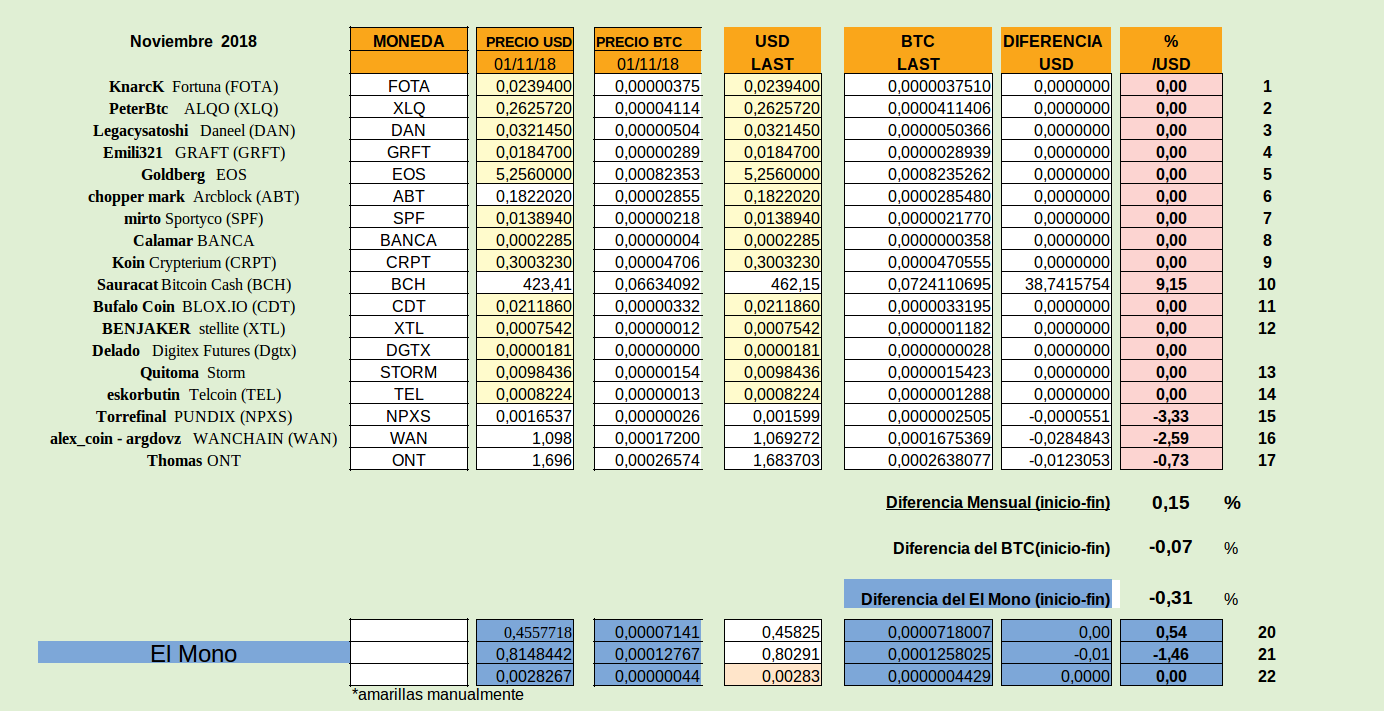Select the 1,683703 USD LAST cell
The width and height of the screenshot is (1384, 711).
(x=773, y=460)
